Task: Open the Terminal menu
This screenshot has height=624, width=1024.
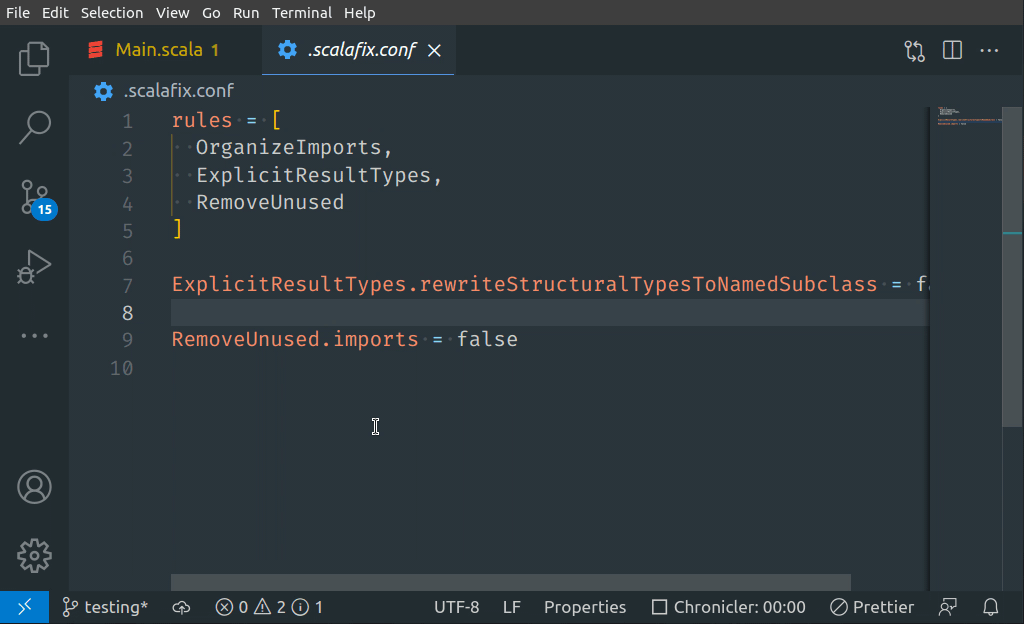Action: 301,13
